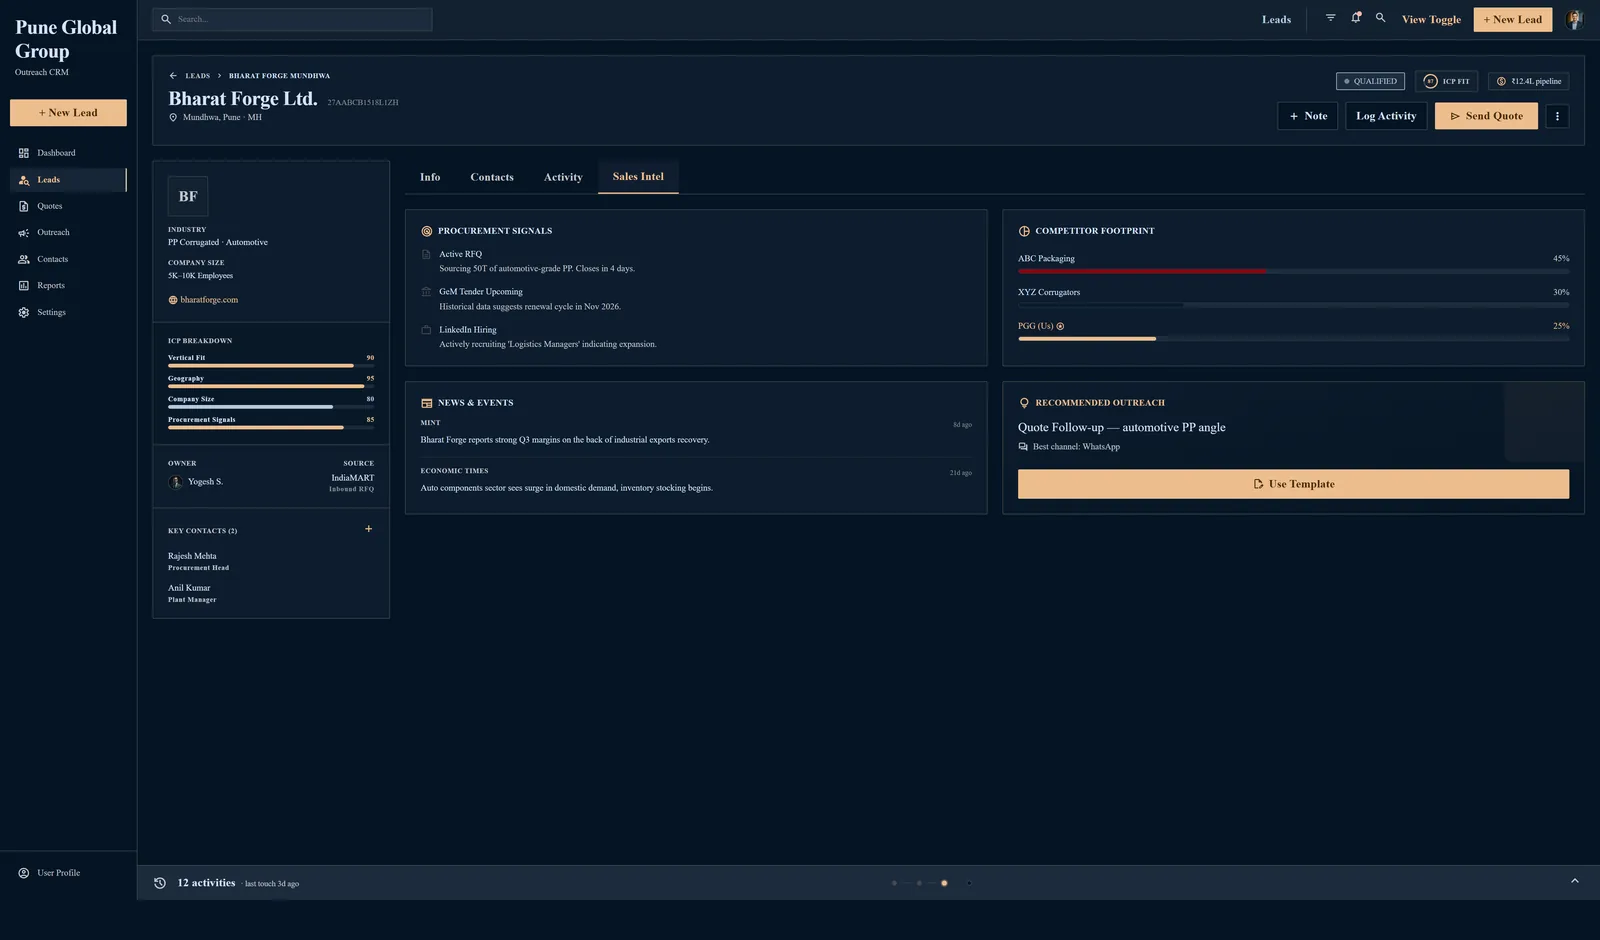Viewport: 1600px width, 940px height.
Task: Click the '12 activities' summary text
Action: [x=206, y=883]
